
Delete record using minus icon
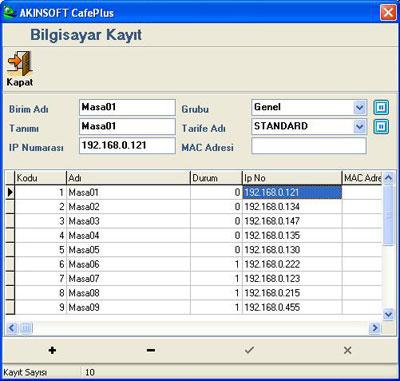pyautogui.click(x=151, y=350)
